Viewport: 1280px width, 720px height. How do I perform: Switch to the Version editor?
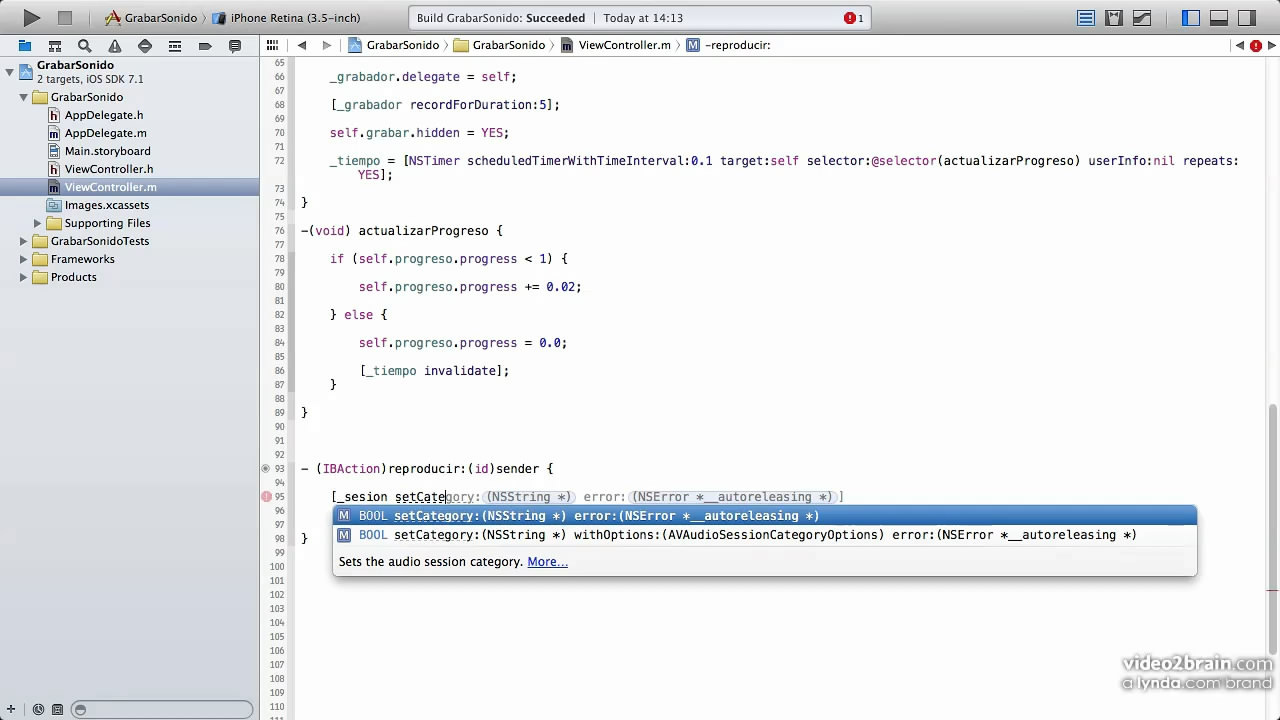(1141, 18)
